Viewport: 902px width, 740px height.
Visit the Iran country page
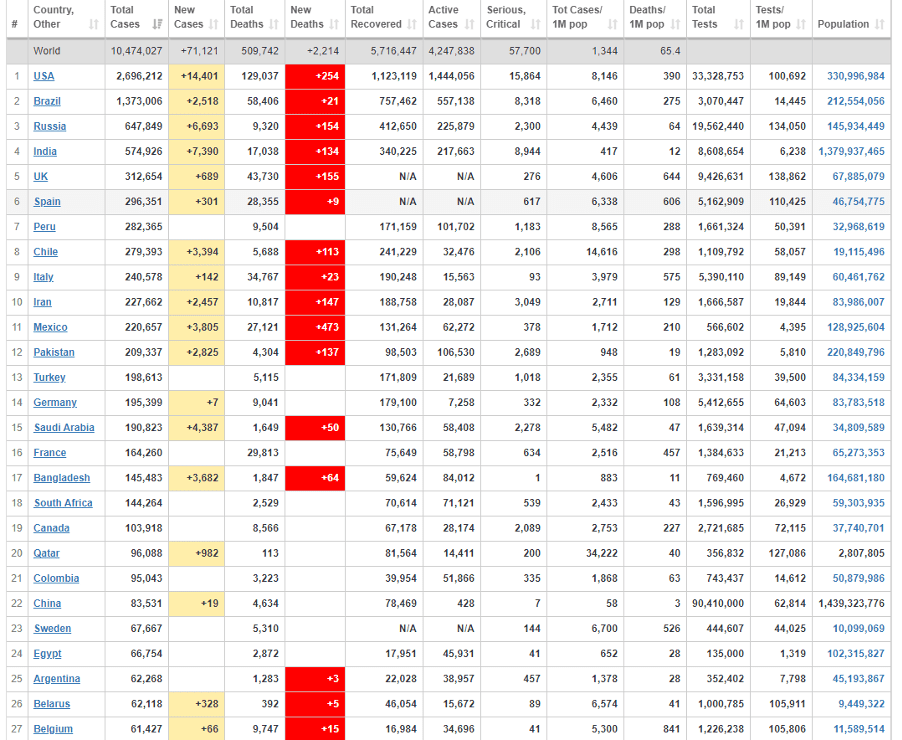coord(43,302)
